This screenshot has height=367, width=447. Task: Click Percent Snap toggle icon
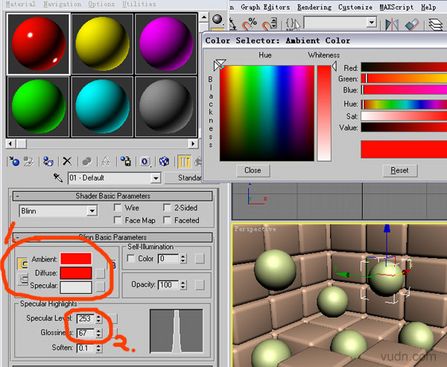coord(249,24)
